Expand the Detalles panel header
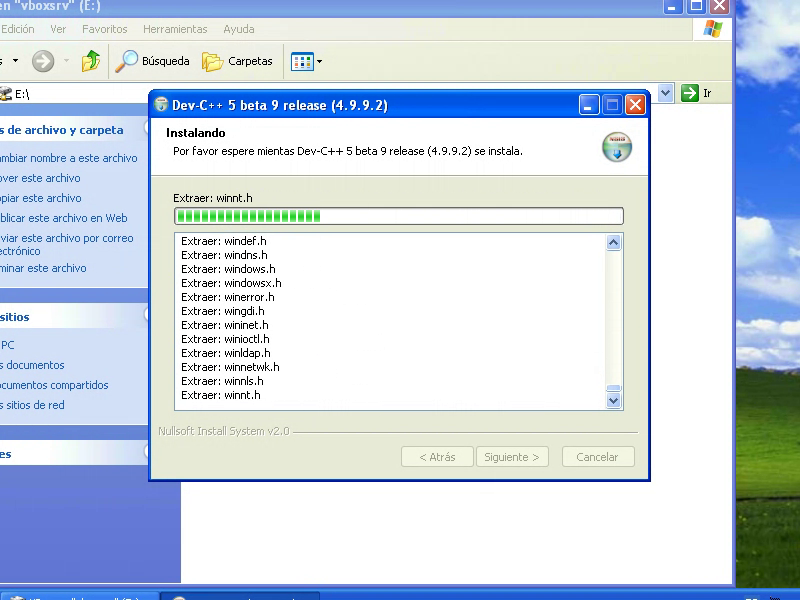The height and width of the screenshot is (600, 800). coord(74,454)
